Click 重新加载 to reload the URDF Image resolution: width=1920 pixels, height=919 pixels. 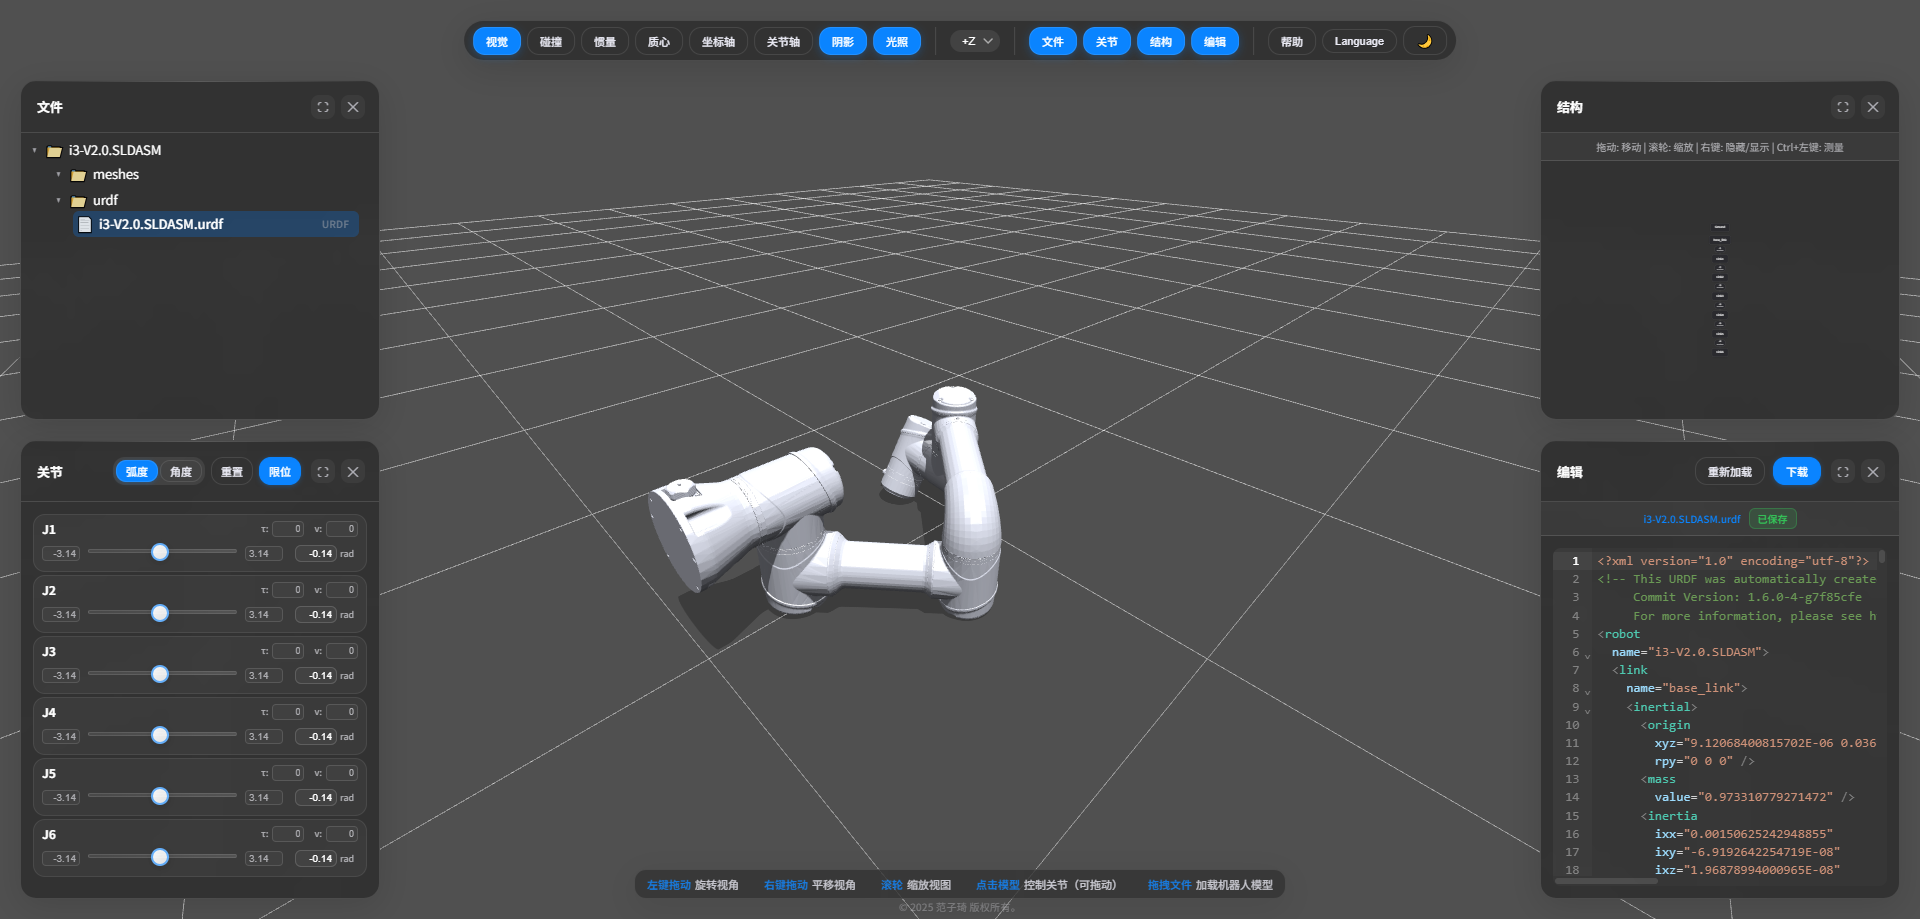pyautogui.click(x=1730, y=472)
